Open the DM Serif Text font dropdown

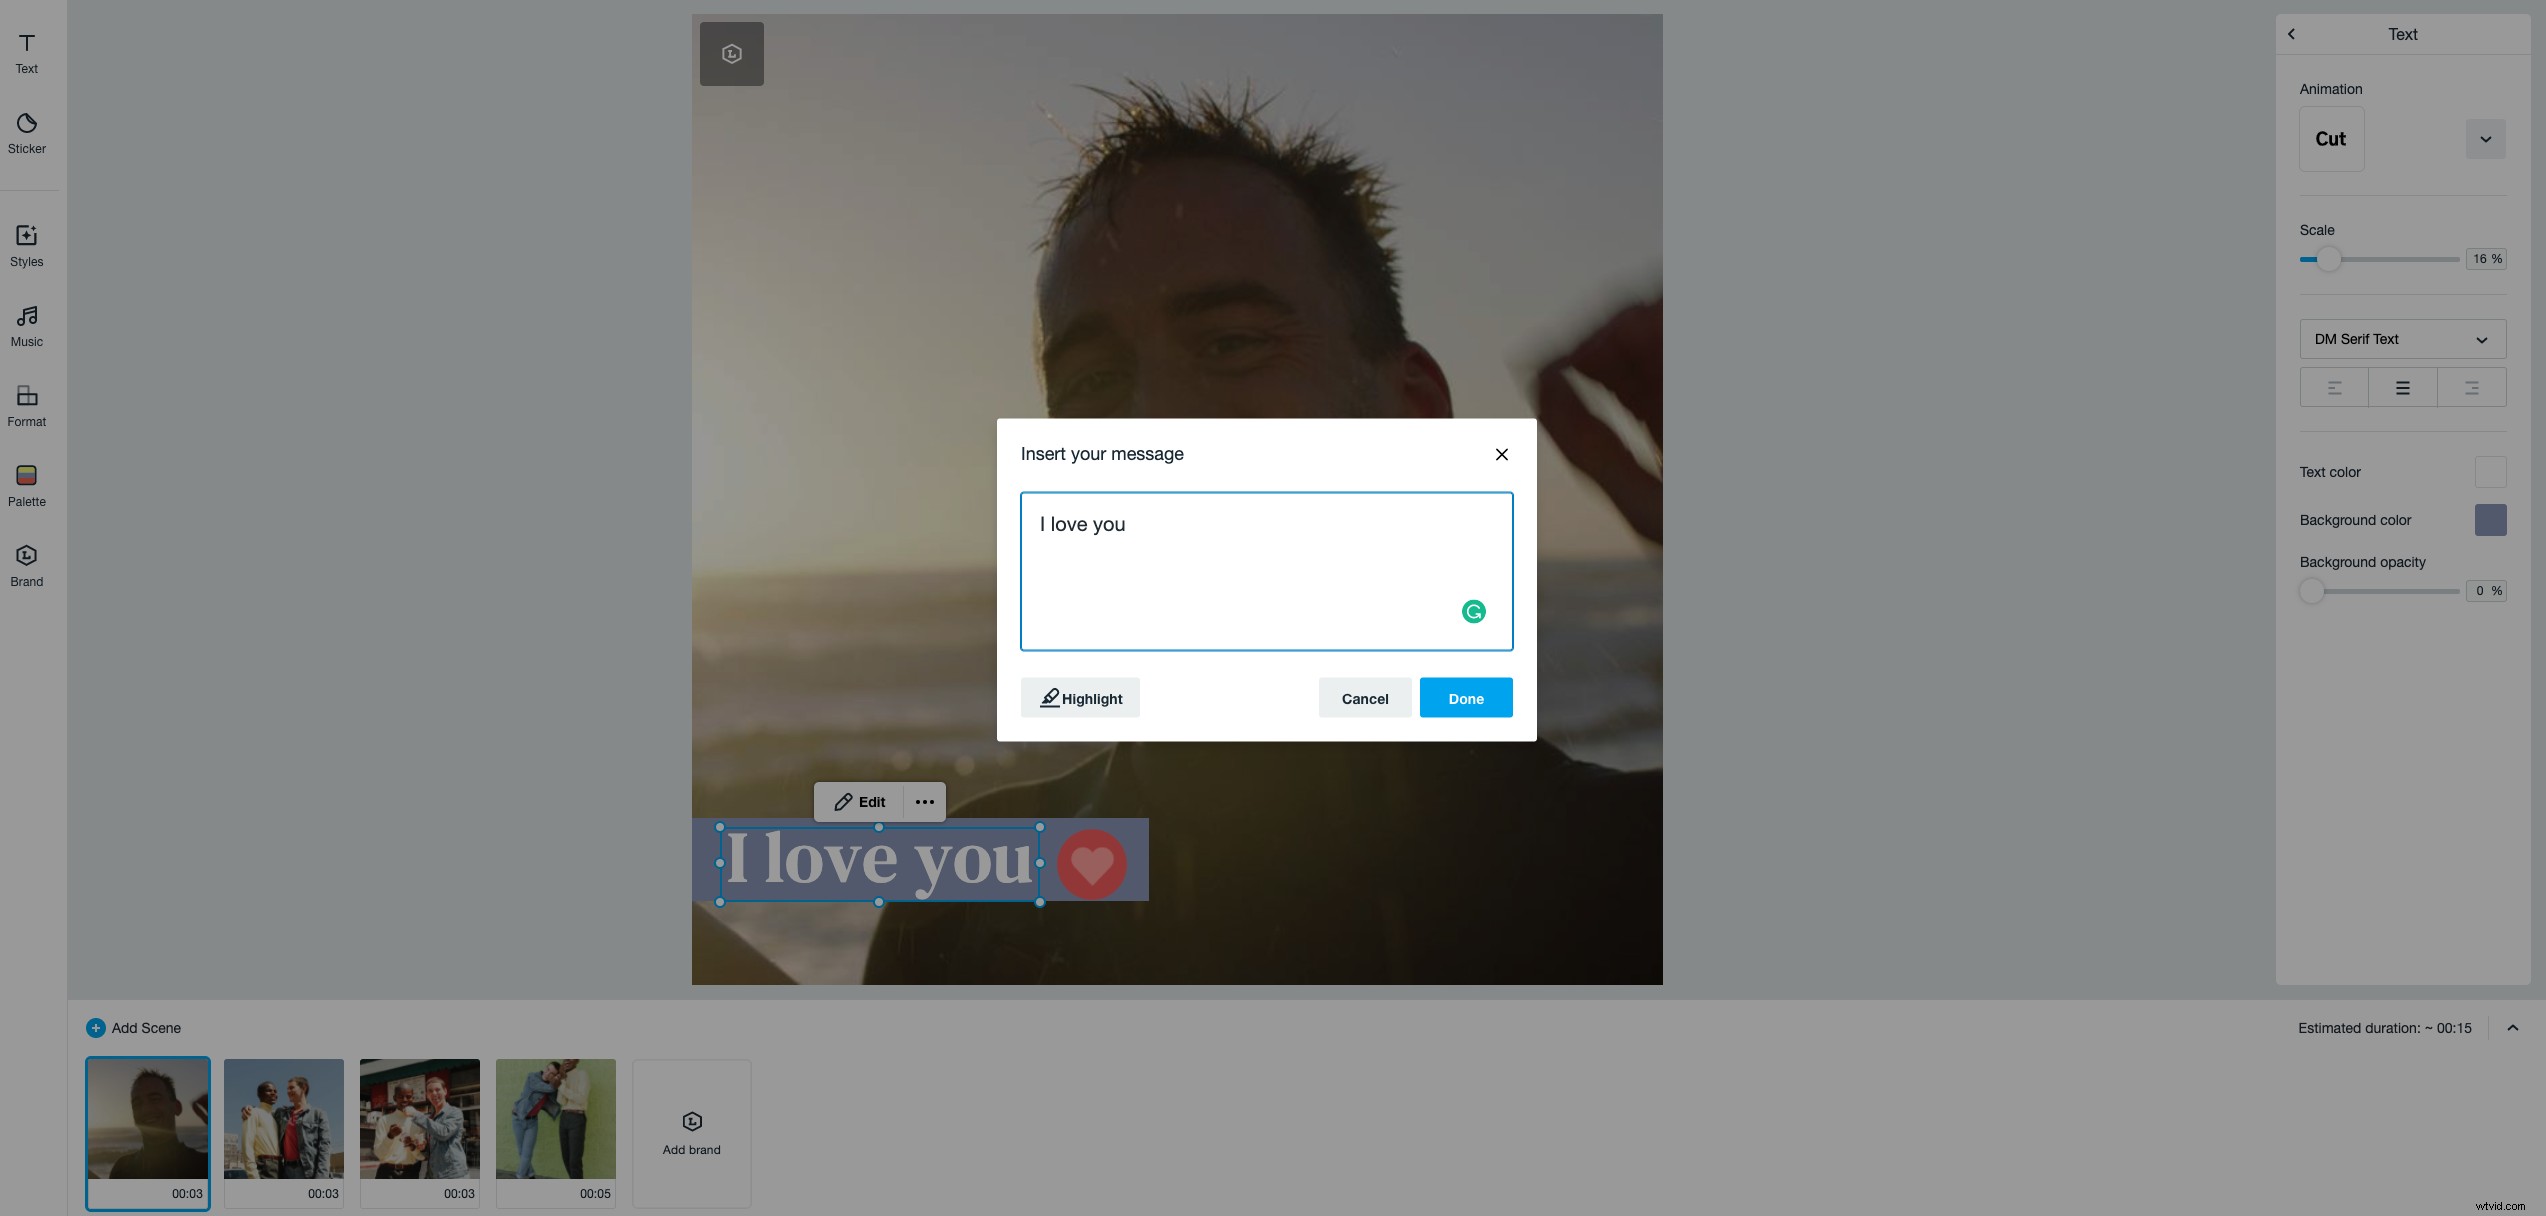point(2402,339)
